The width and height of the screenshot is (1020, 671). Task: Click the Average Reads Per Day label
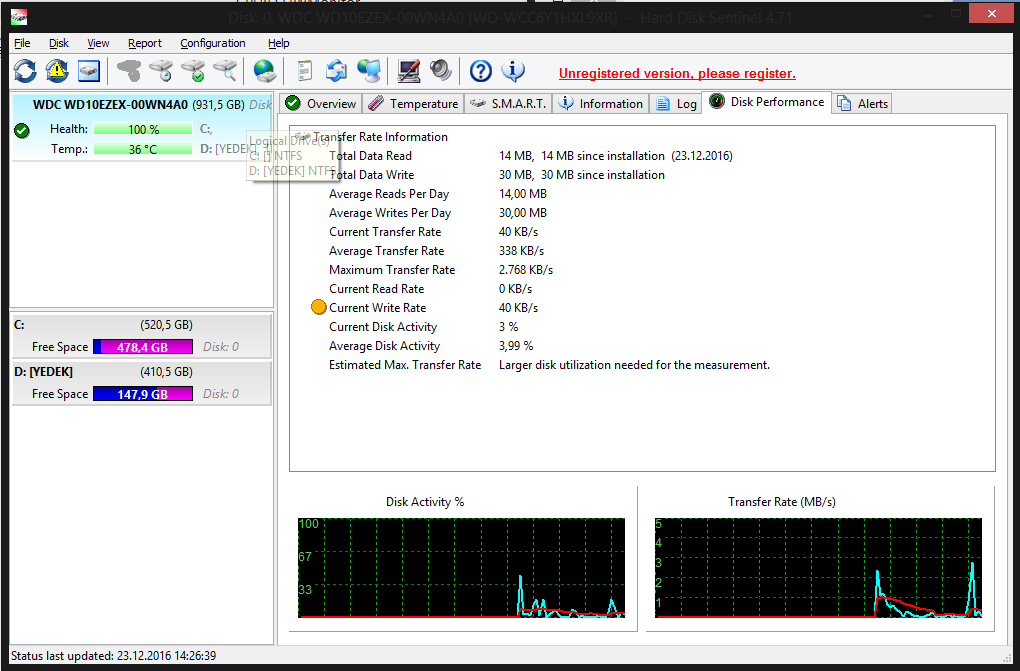pyautogui.click(x=389, y=193)
